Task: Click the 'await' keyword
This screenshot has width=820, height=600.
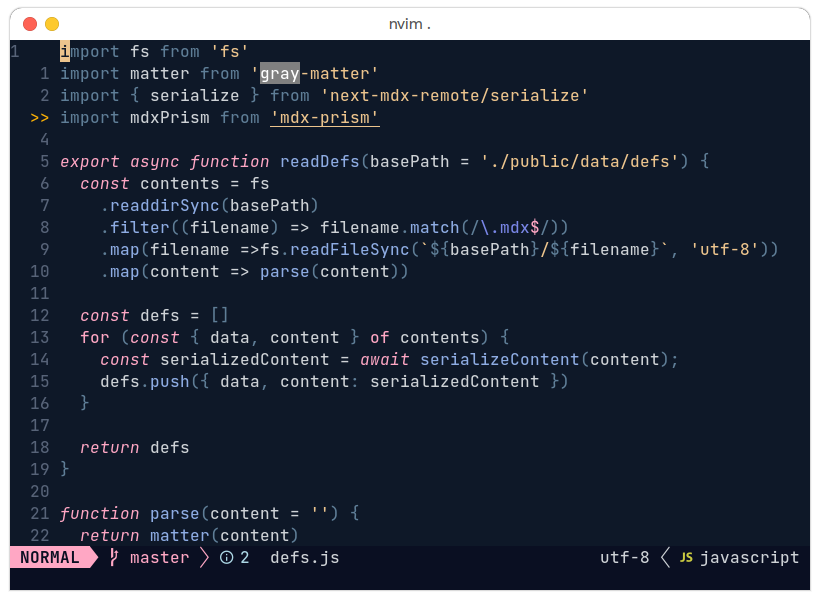Action: pos(384,359)
